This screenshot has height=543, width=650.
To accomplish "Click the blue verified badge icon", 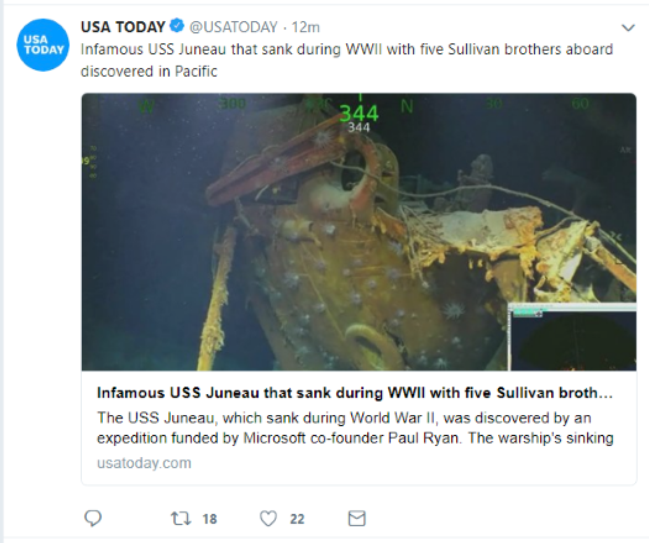I will coord(177,26).
